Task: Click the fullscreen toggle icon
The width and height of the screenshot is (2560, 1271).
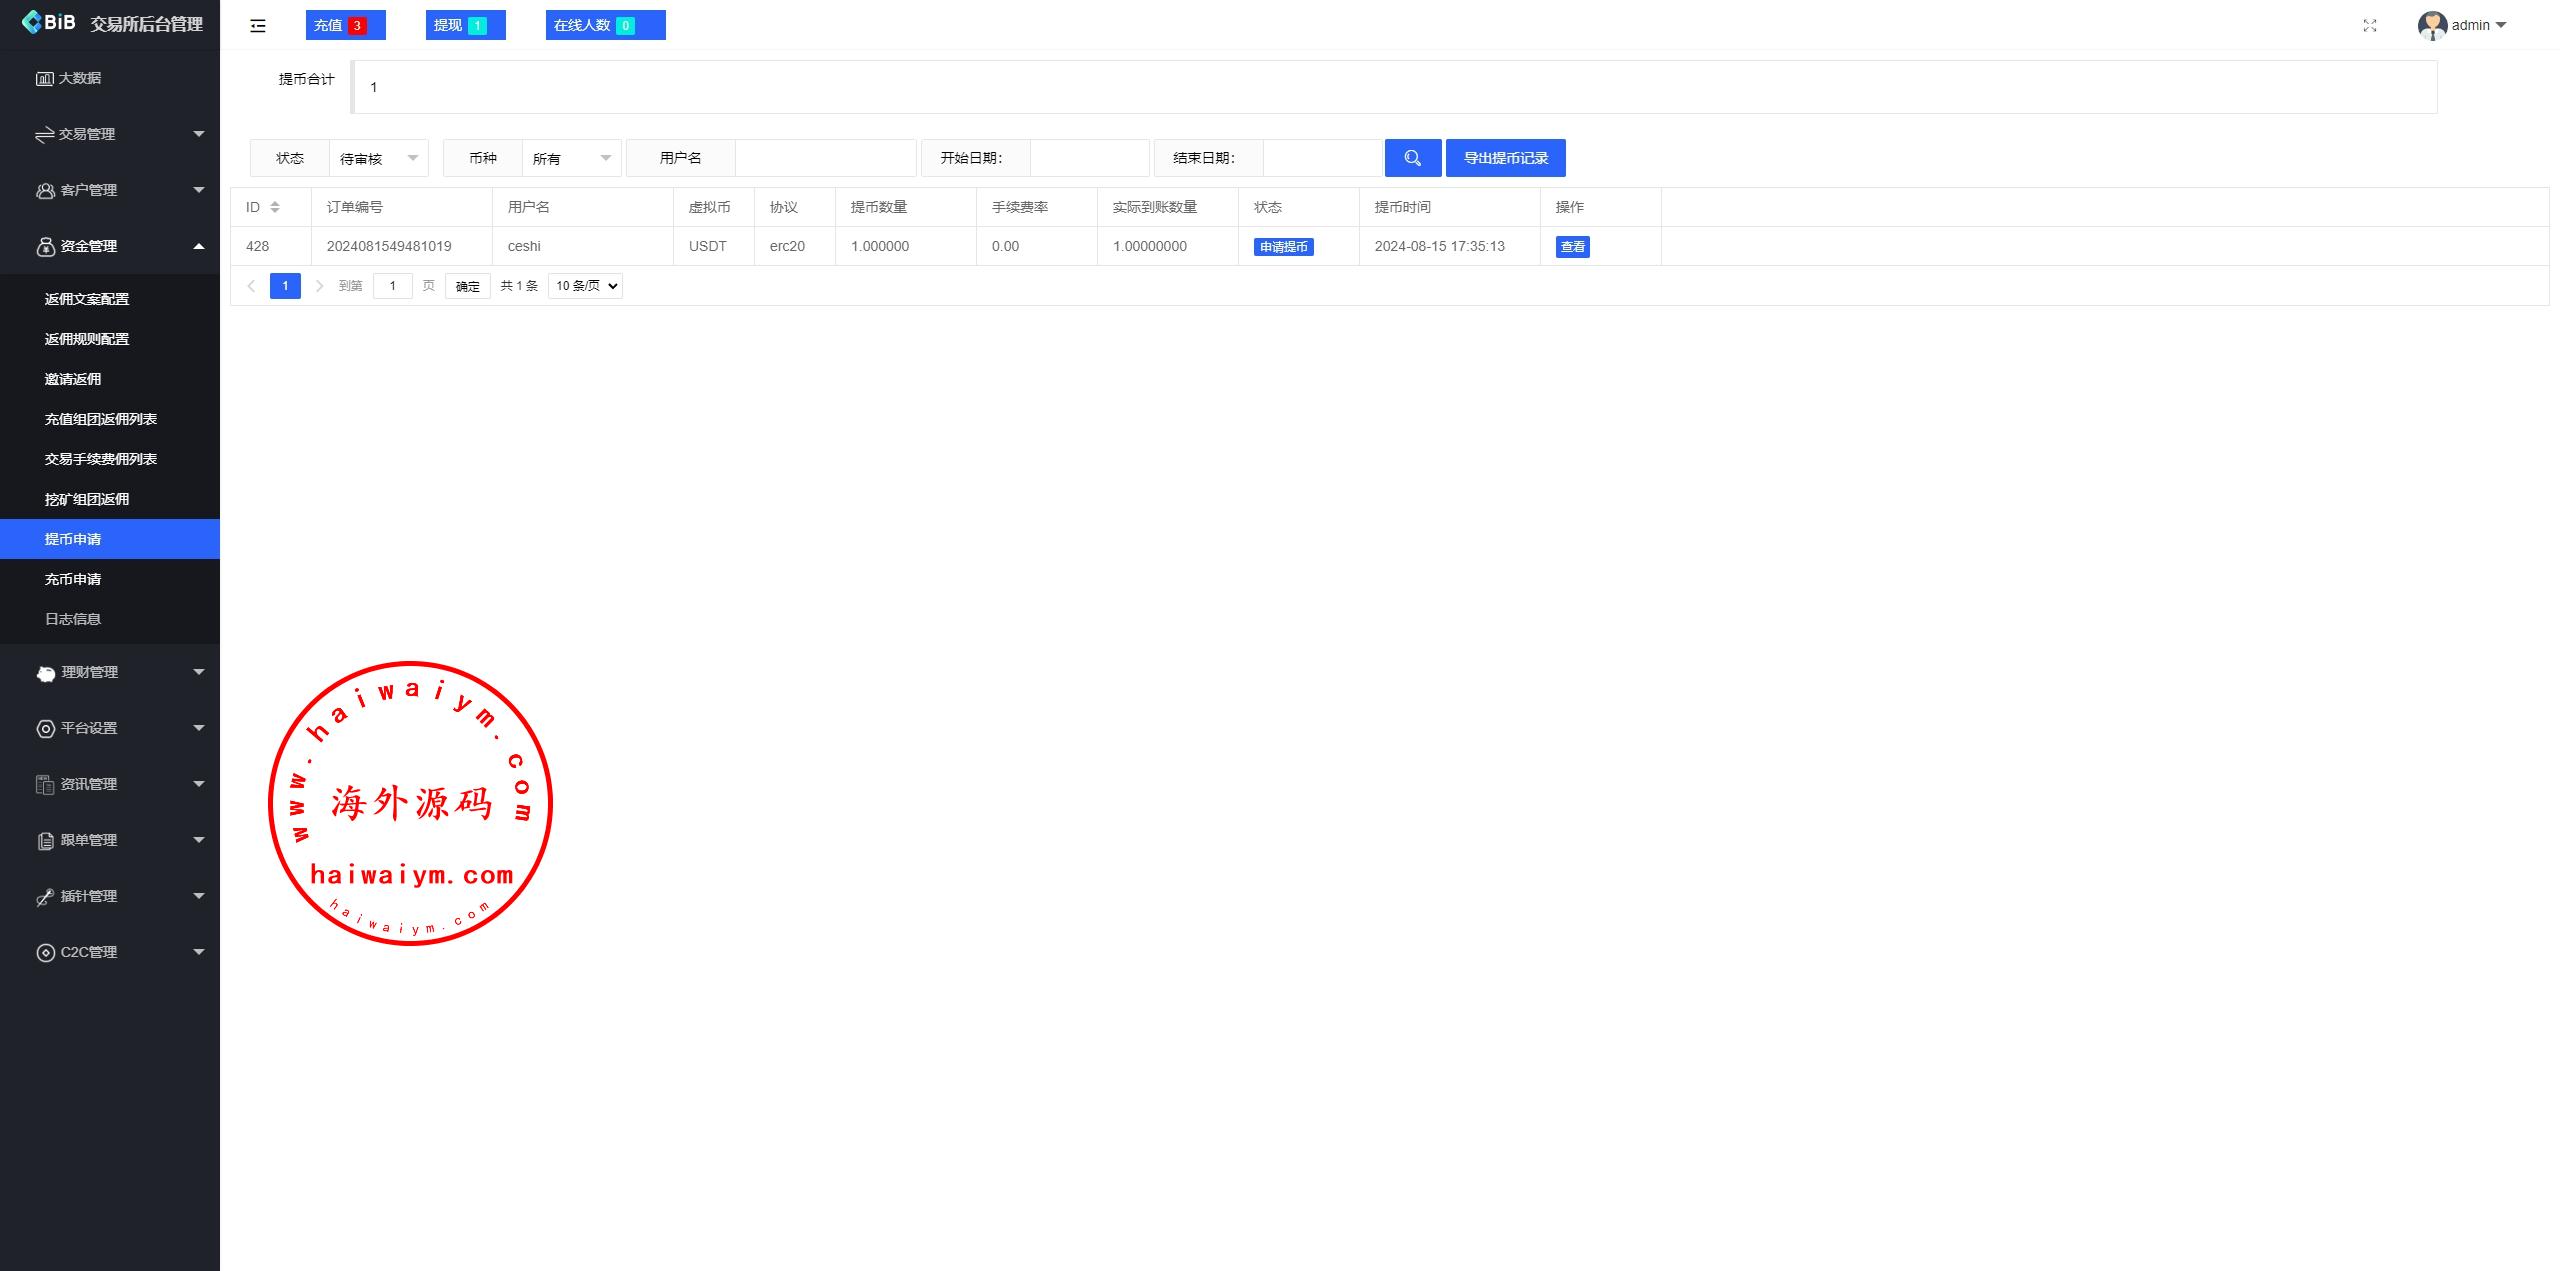Action: (2369, 26)
